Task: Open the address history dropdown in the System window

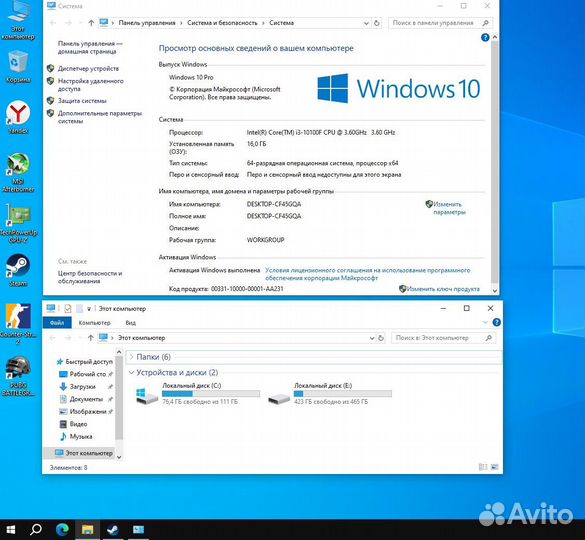Action: (x=366, y=23)
